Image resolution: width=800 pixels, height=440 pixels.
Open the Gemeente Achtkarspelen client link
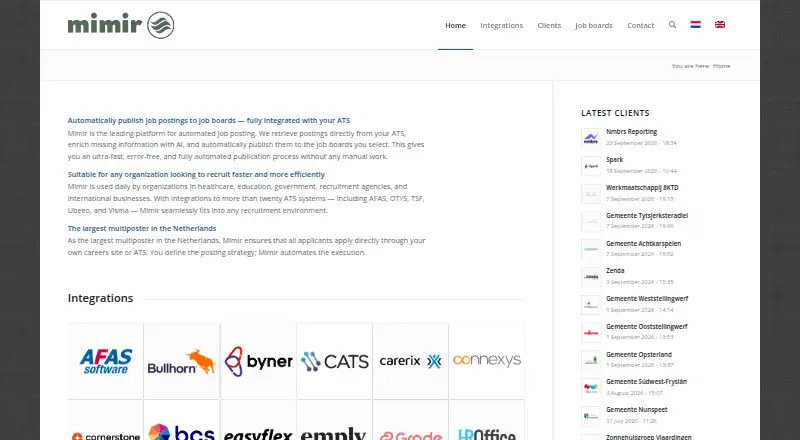(x=643, y=243)
